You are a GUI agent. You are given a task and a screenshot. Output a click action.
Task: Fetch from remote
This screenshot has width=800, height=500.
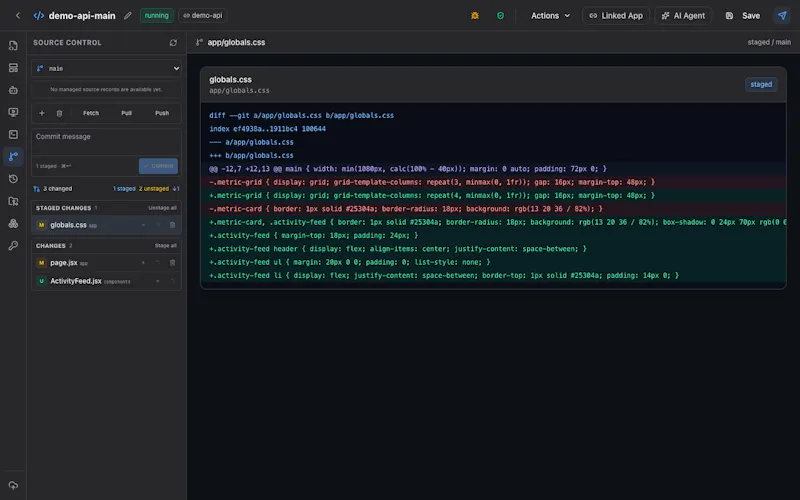pyautogui.click(x=91, y=113)
